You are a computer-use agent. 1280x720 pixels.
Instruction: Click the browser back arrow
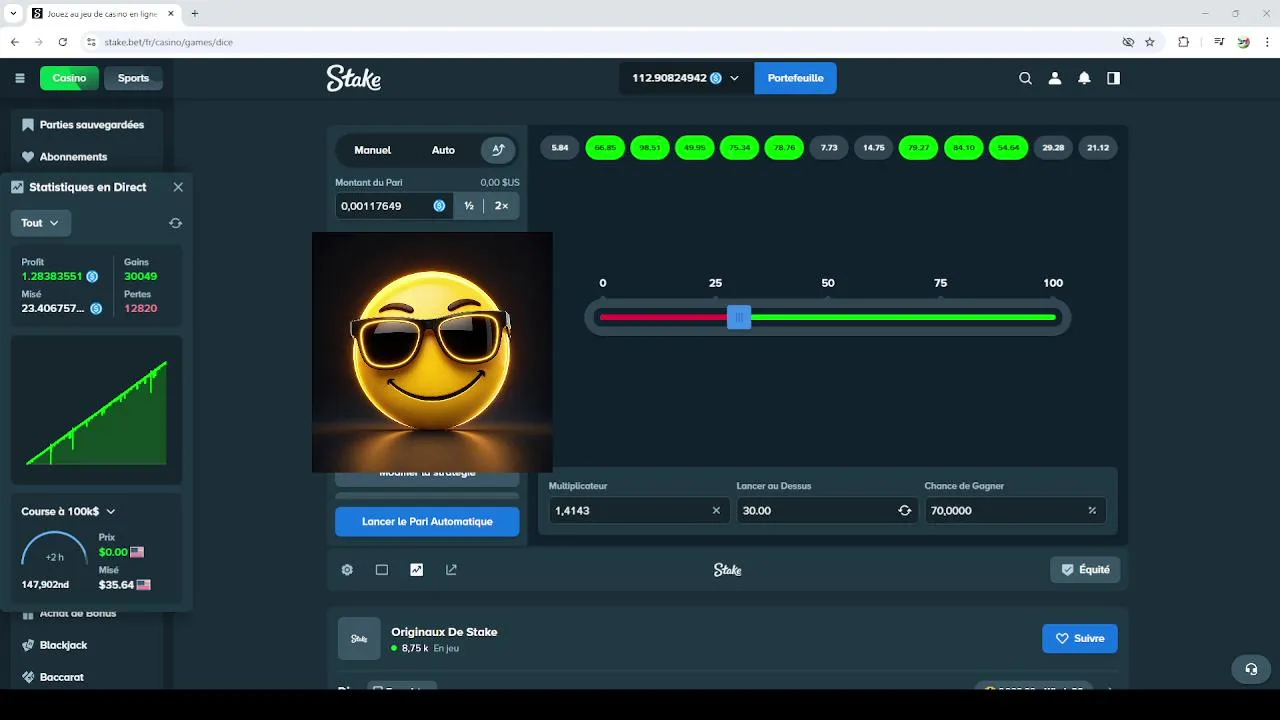[x=15, y=42]
